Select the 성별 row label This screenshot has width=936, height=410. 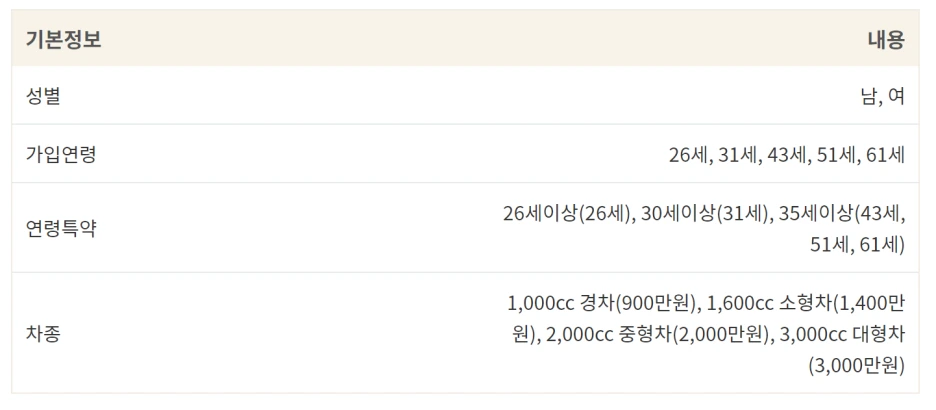(44, 96)
